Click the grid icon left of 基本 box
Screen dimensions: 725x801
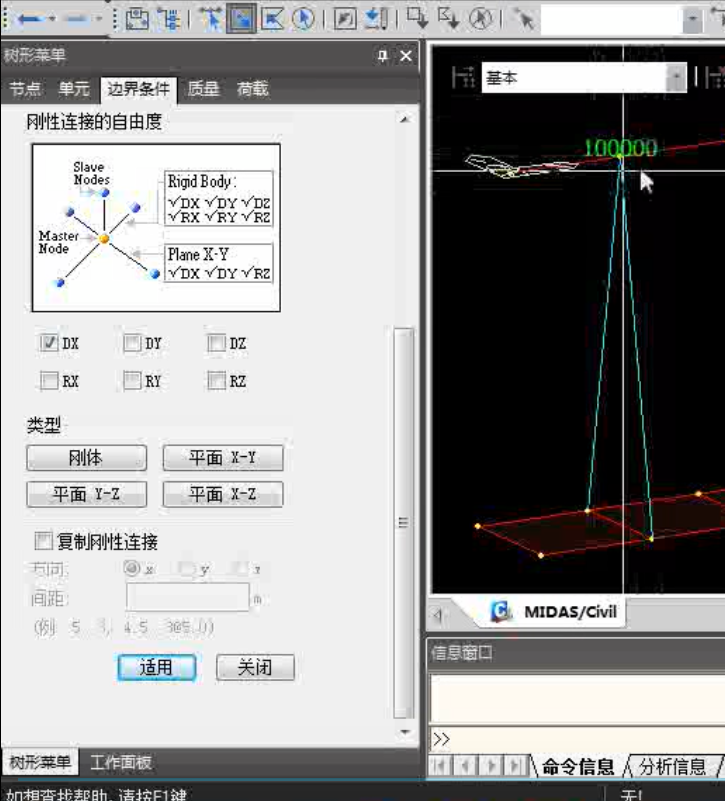463,78
